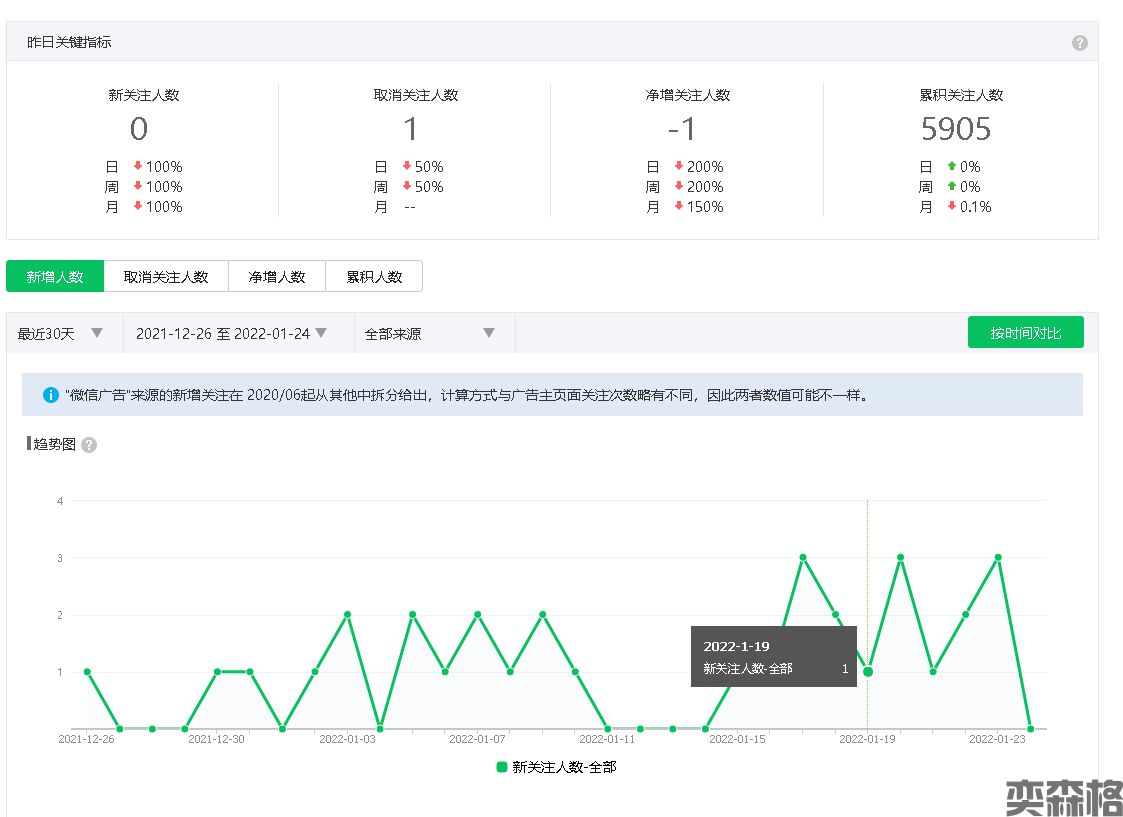Screen dimensions: 1123x817
Task: Click the 按时间对比 button
Action: click(1025, 333)
